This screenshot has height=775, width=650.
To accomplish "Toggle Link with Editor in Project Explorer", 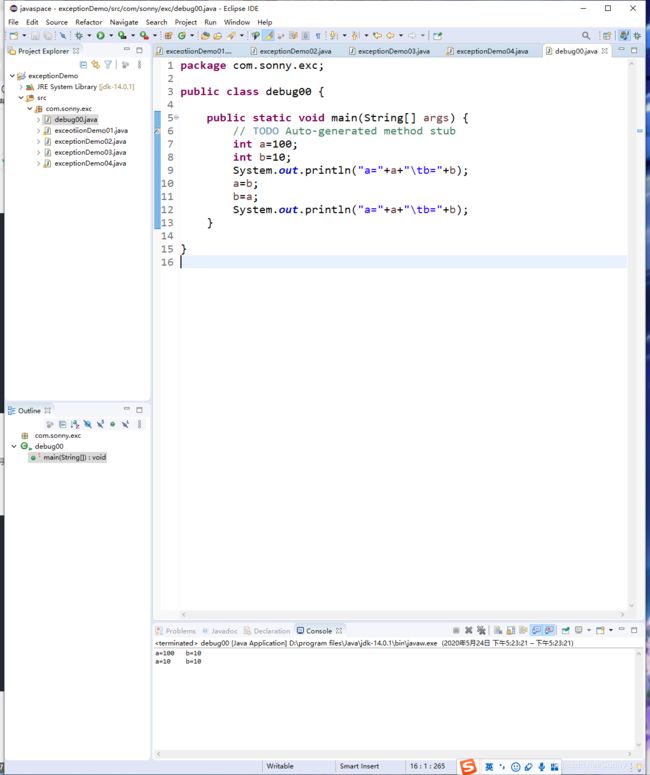I will click(95, 65).
